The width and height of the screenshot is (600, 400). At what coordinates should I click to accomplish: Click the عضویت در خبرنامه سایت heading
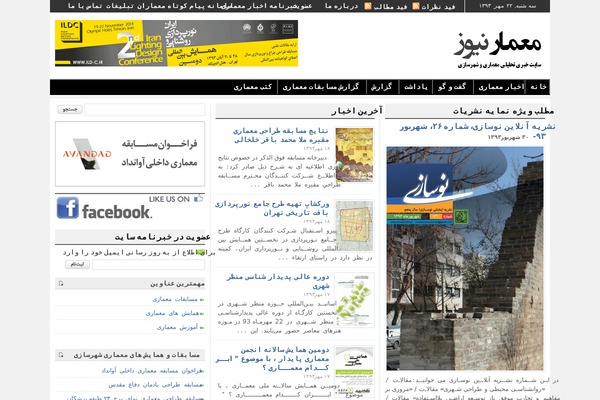(x=163, y=237)
